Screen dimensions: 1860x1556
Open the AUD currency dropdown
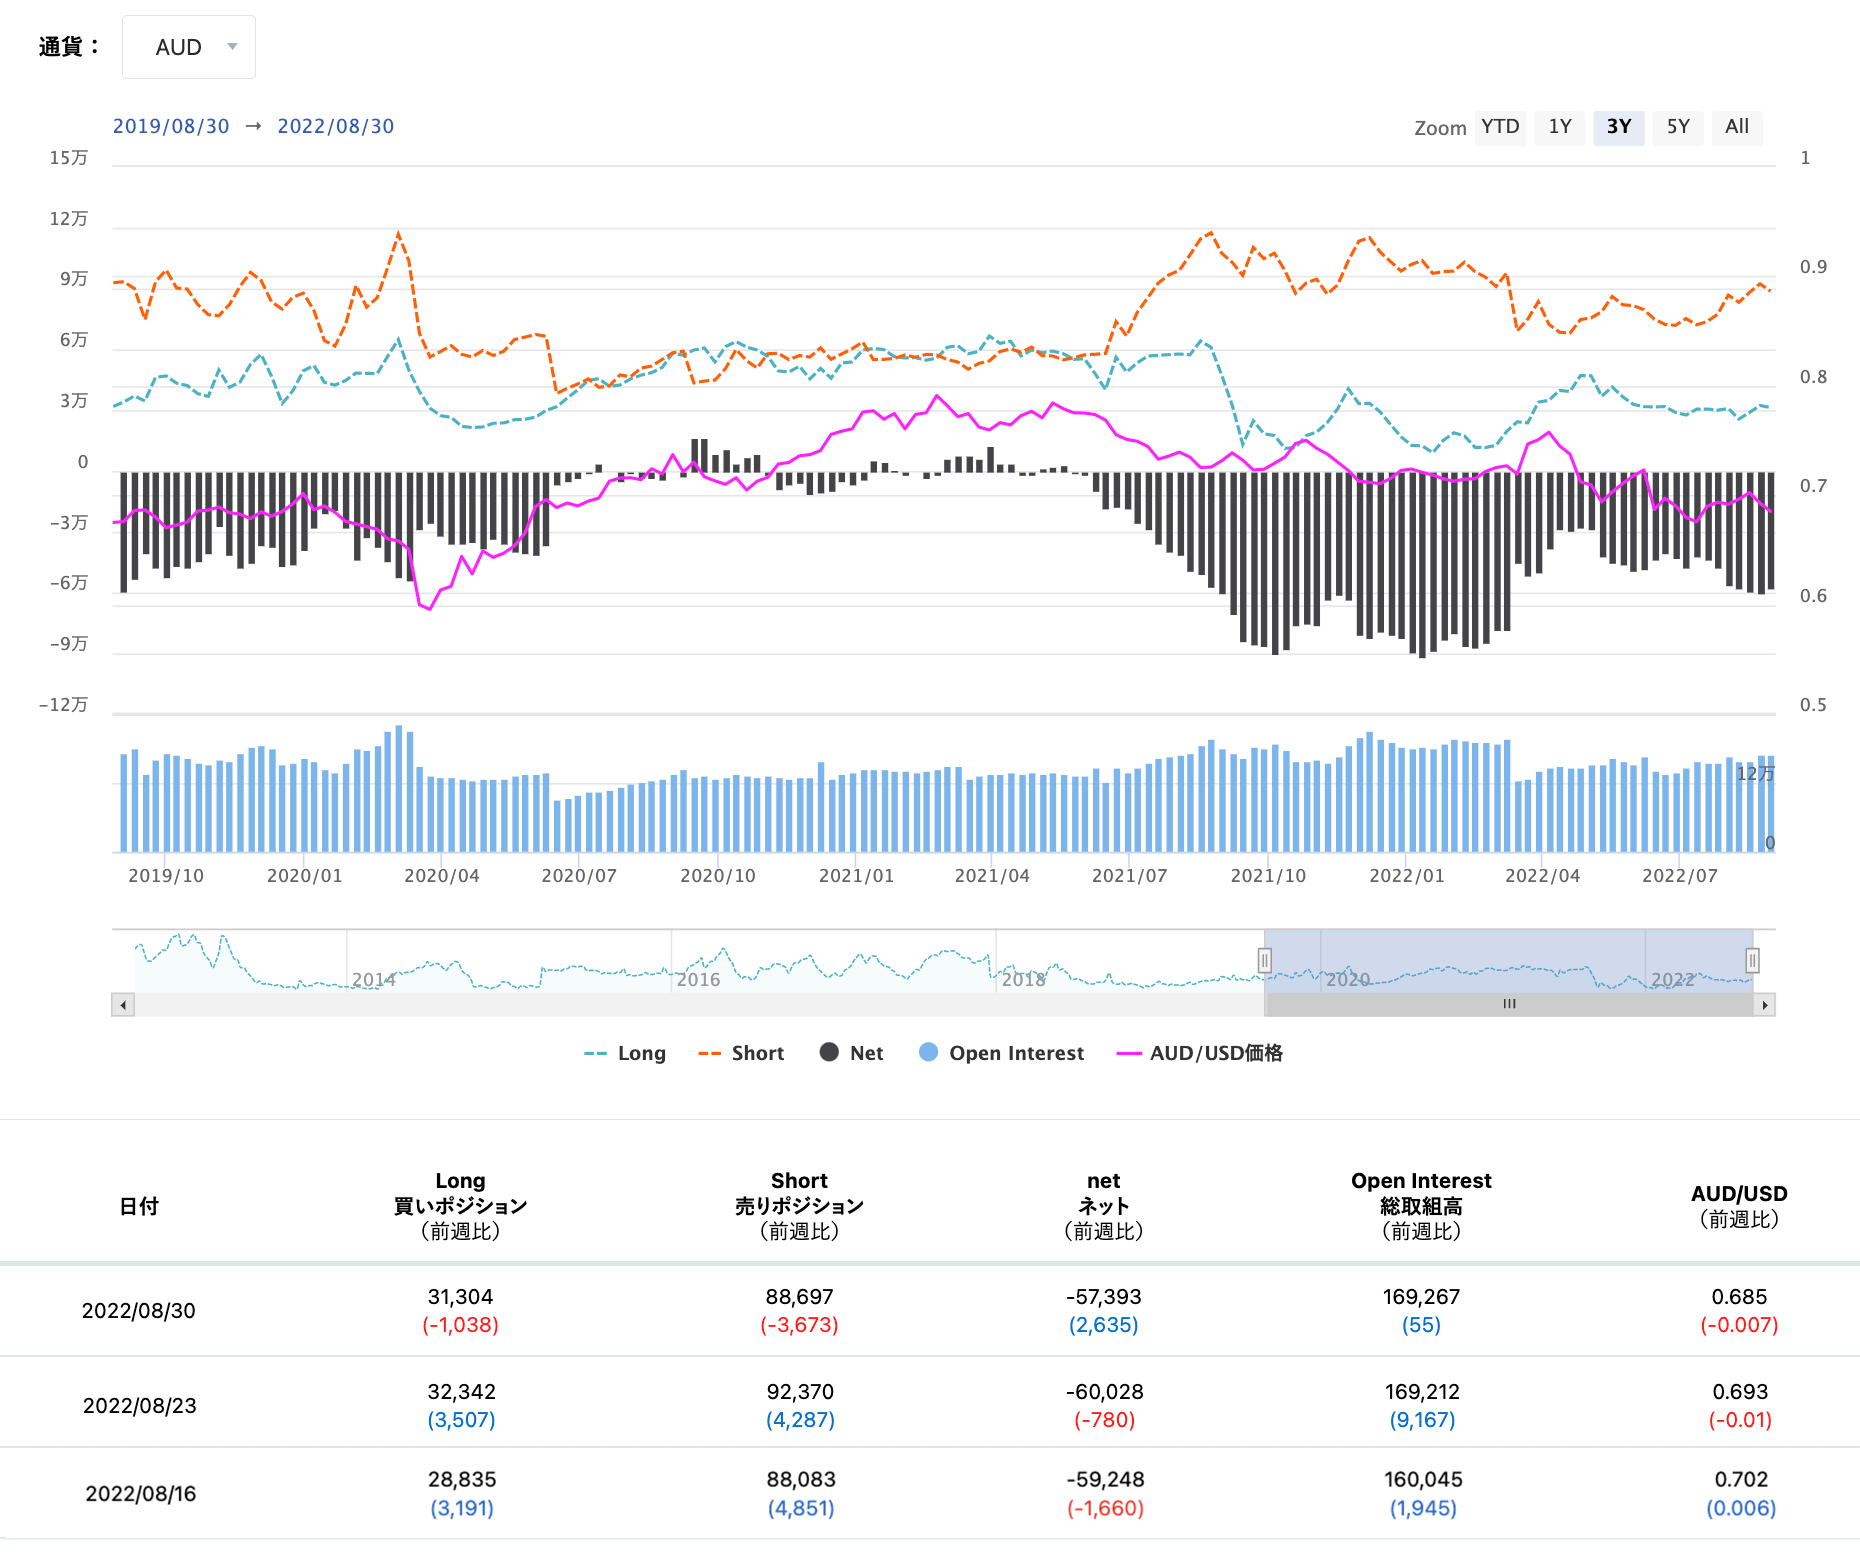[188, 47]
